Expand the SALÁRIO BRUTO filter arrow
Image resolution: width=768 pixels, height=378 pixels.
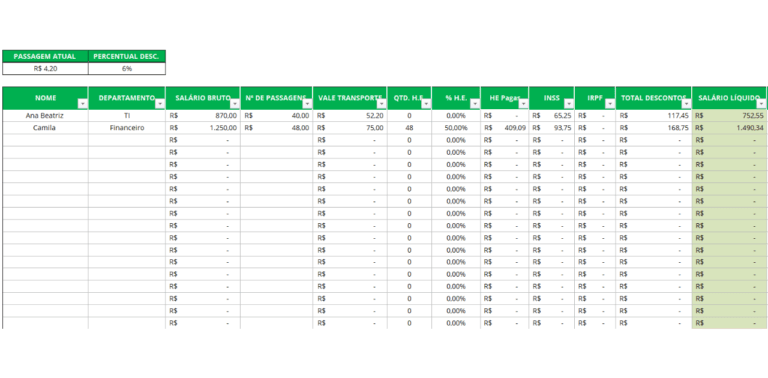tap(235, 104)
